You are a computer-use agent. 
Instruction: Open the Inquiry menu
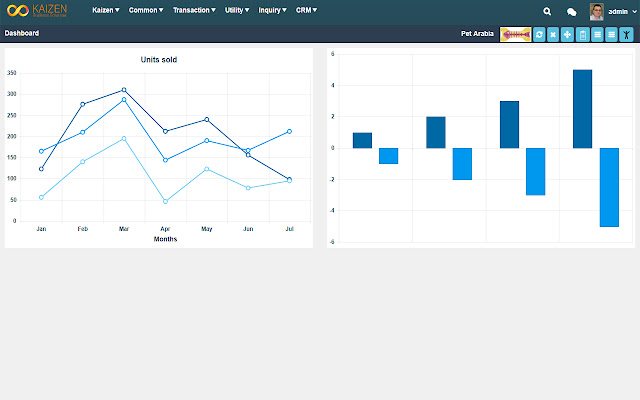(272, 10)
